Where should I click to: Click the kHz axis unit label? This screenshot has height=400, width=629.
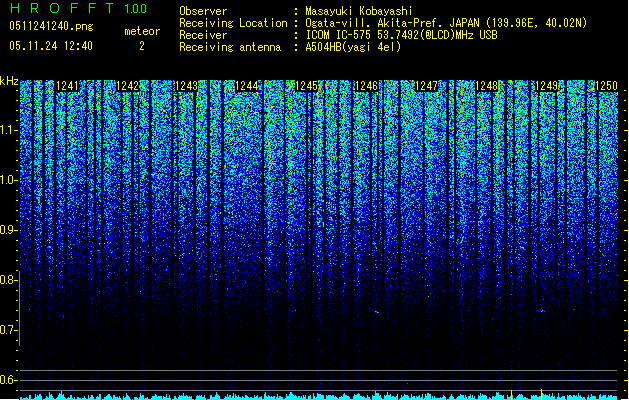coord(9,81)
